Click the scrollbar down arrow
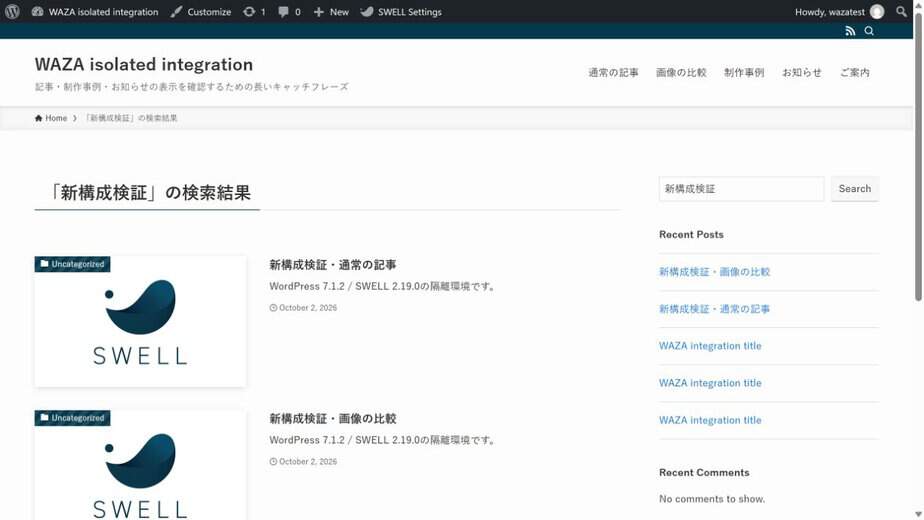Image resolution: width=924 pixels, height=520 pixels. 918,515
